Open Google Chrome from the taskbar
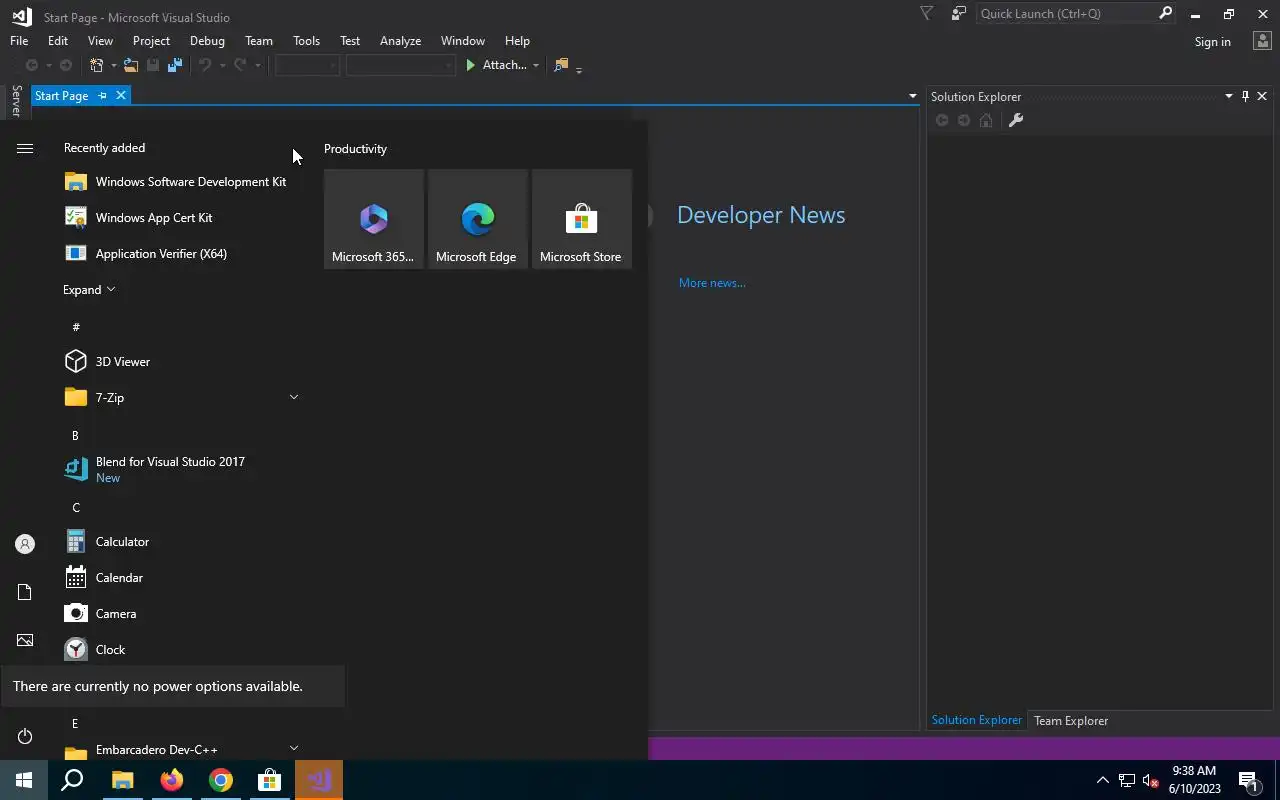 (x=221, y=780)
